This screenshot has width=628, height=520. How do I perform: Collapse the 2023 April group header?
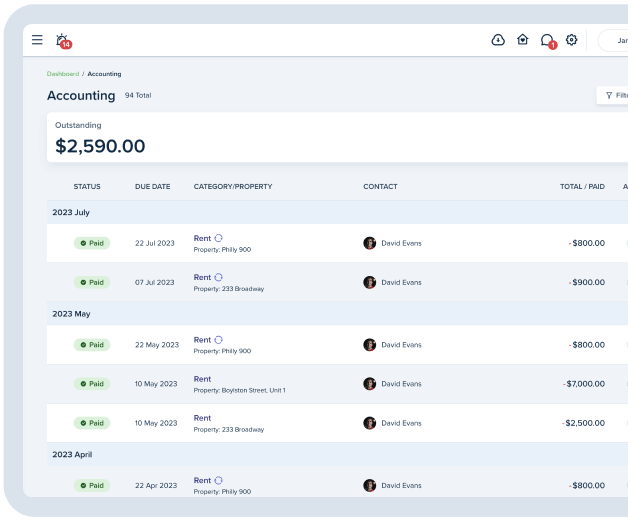(x=70, y=454)
